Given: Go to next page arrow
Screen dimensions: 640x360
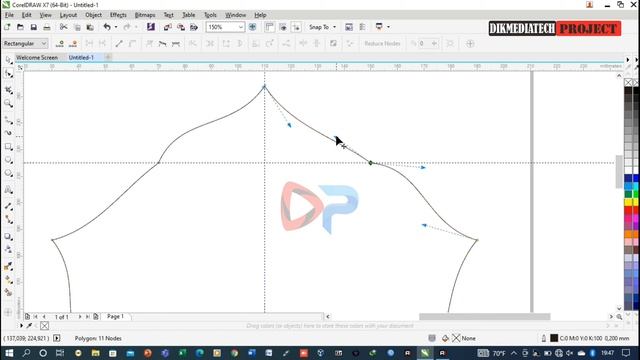Looking at the screenshot, I should click(x=80, y=317).
